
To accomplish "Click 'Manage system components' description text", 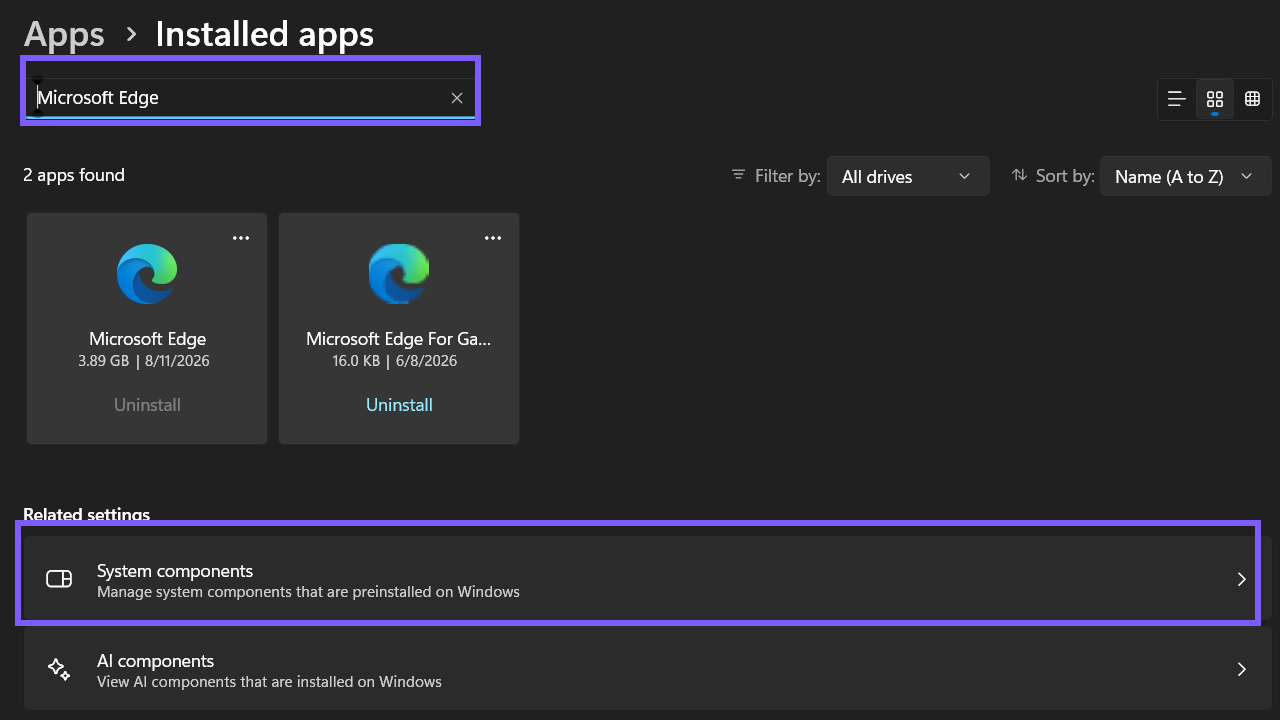I will [308, 592].
